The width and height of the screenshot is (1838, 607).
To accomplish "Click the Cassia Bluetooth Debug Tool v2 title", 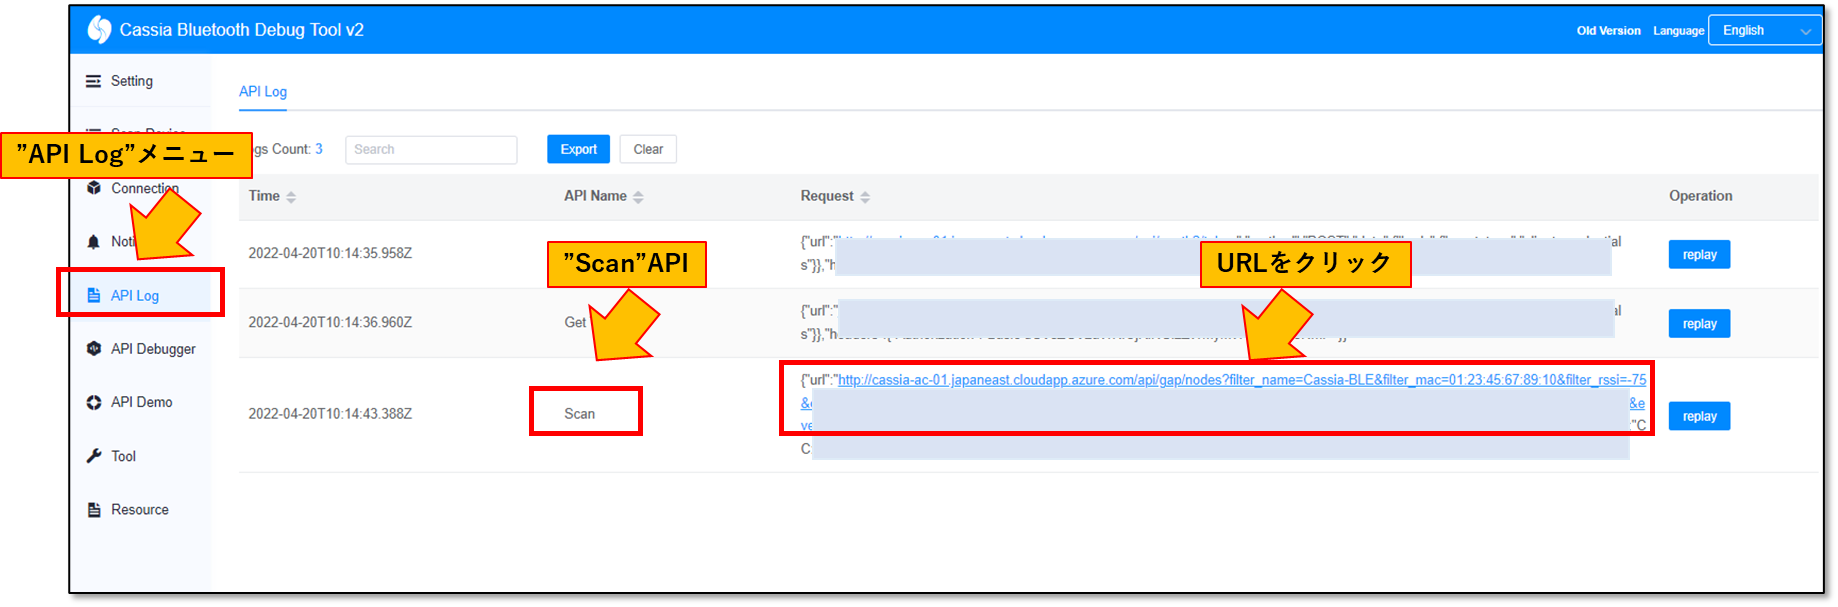I will click(x=241, y=30).
